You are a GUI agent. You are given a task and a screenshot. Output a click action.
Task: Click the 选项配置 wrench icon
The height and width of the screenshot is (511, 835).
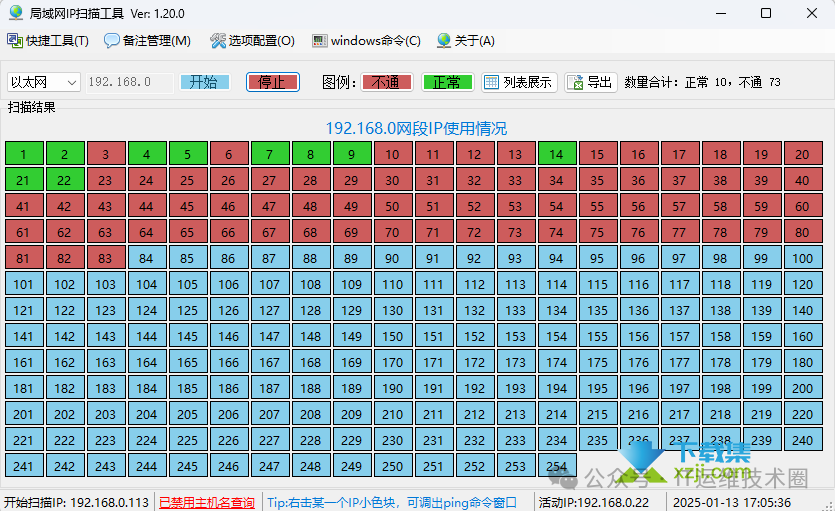pos(218,41)
